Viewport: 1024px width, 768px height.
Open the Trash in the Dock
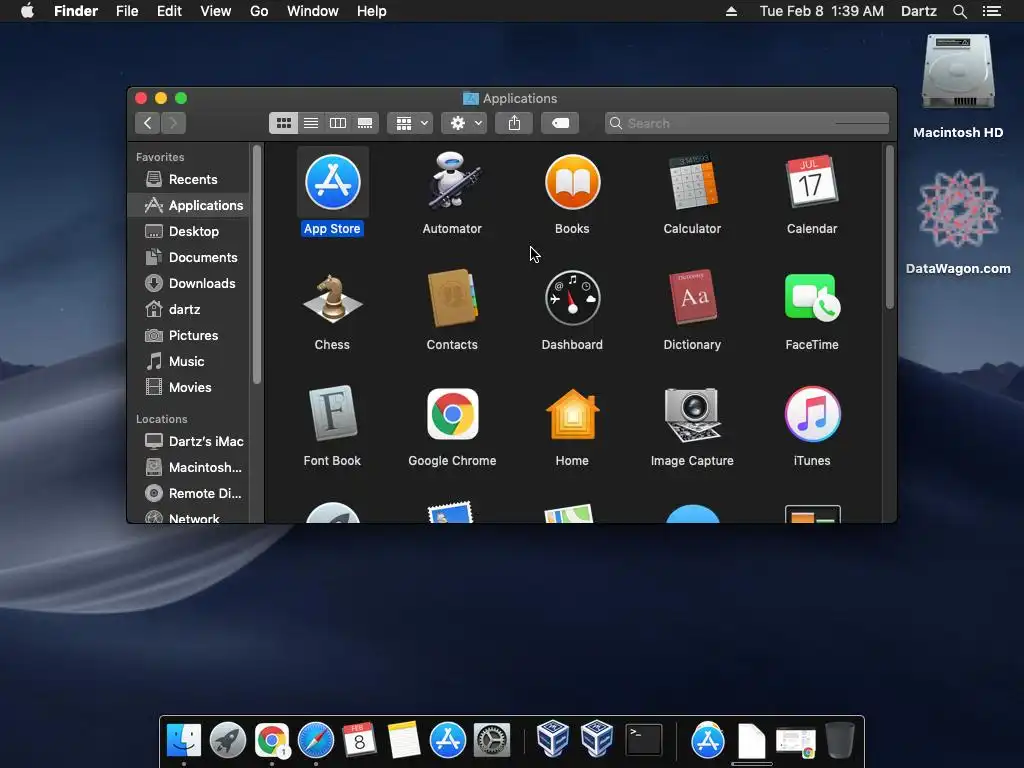(x=840, y=740)
